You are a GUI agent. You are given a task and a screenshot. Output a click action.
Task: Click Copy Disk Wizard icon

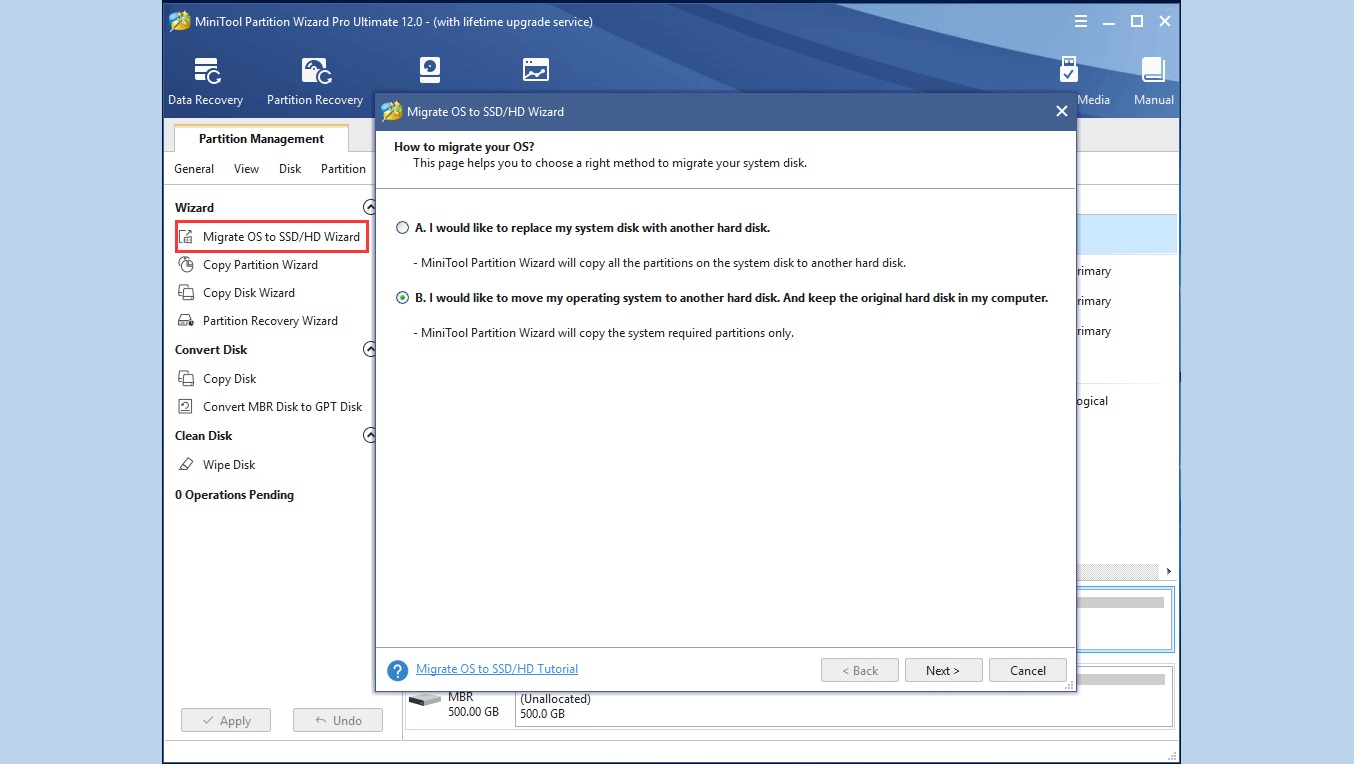(186, 293)
